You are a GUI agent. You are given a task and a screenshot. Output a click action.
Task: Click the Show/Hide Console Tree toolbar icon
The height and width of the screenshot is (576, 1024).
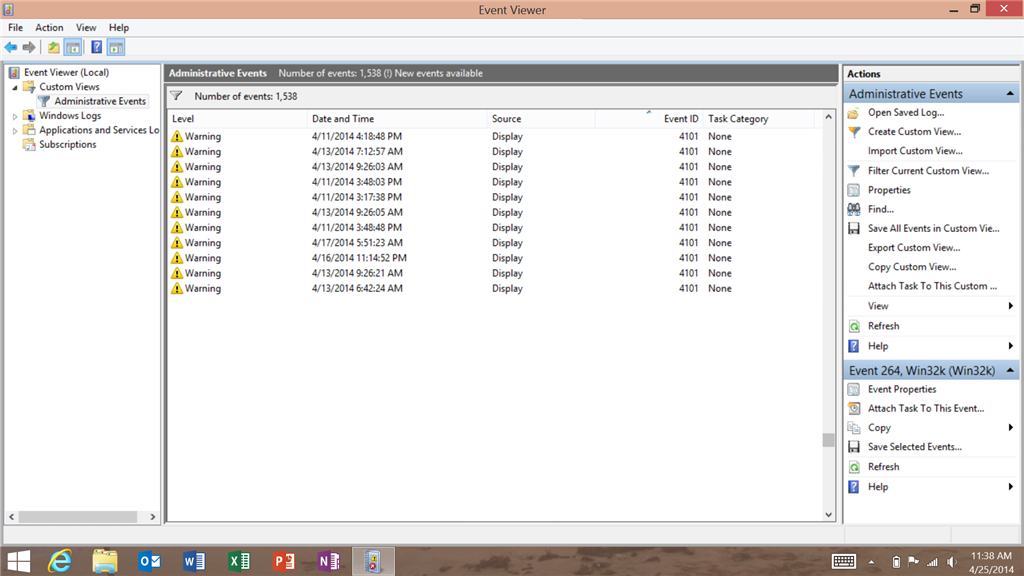click(73, 47)
